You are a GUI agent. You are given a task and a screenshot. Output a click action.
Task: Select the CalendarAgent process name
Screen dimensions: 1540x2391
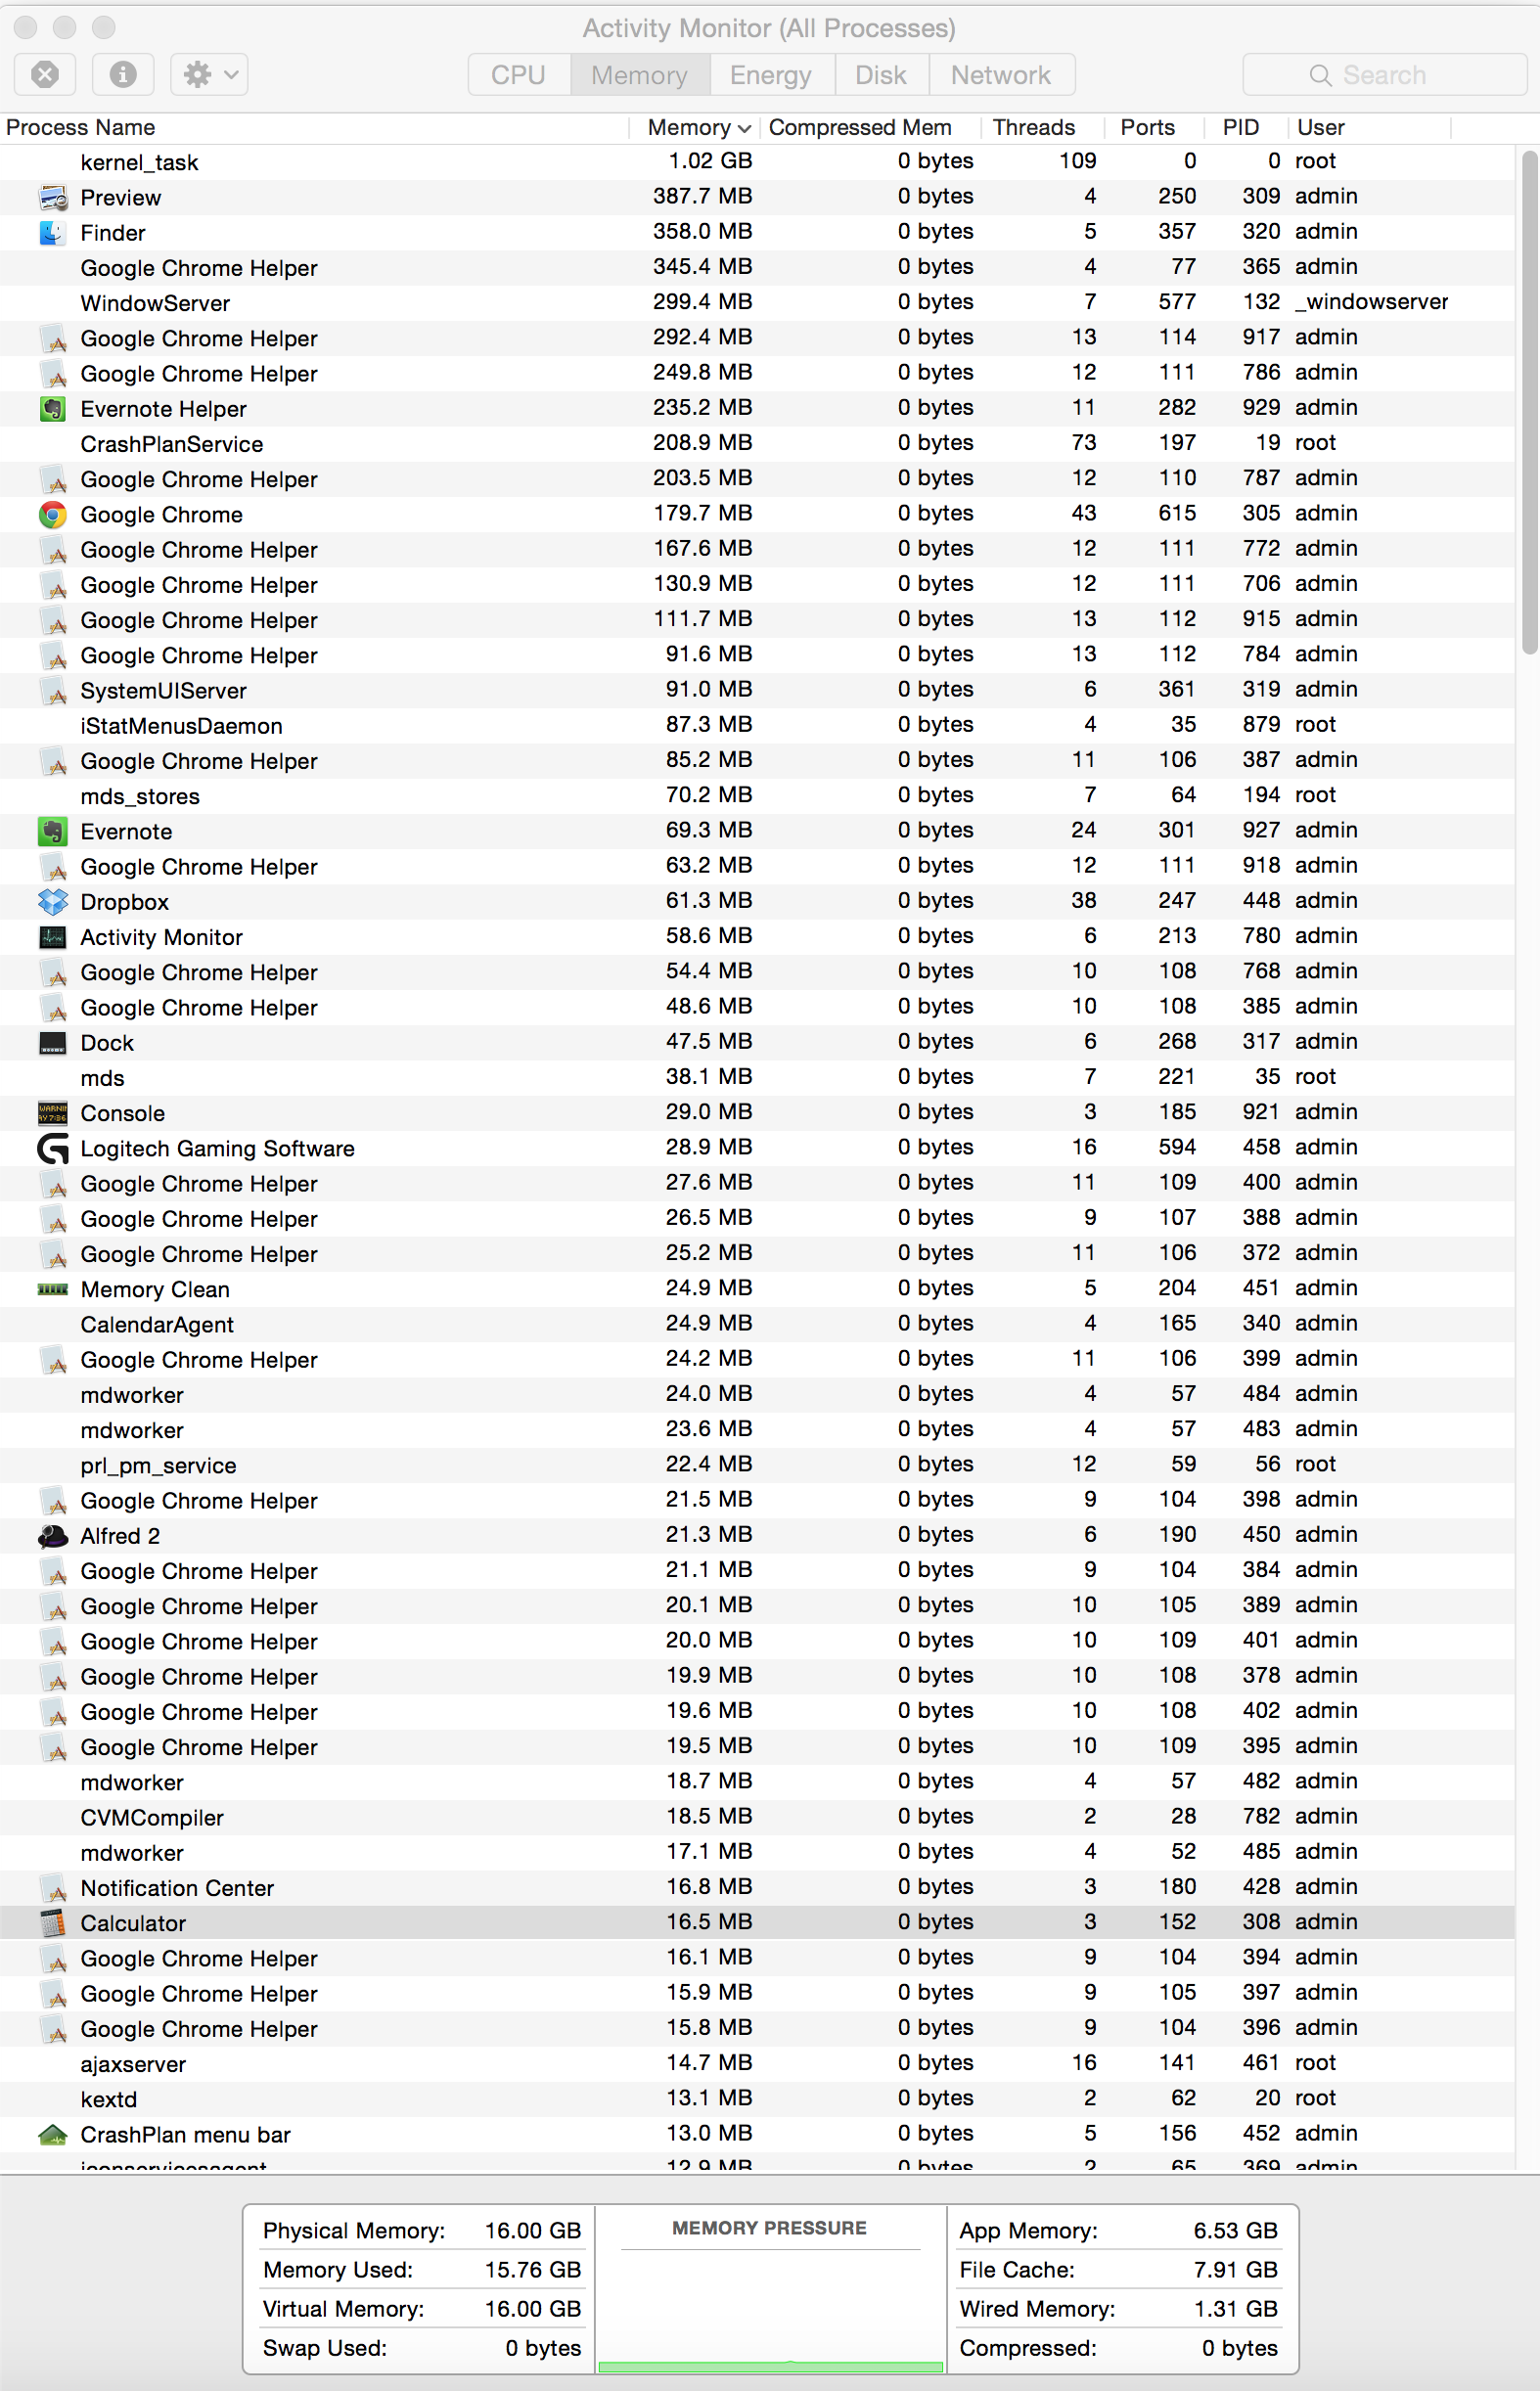tap(157, 1325)
